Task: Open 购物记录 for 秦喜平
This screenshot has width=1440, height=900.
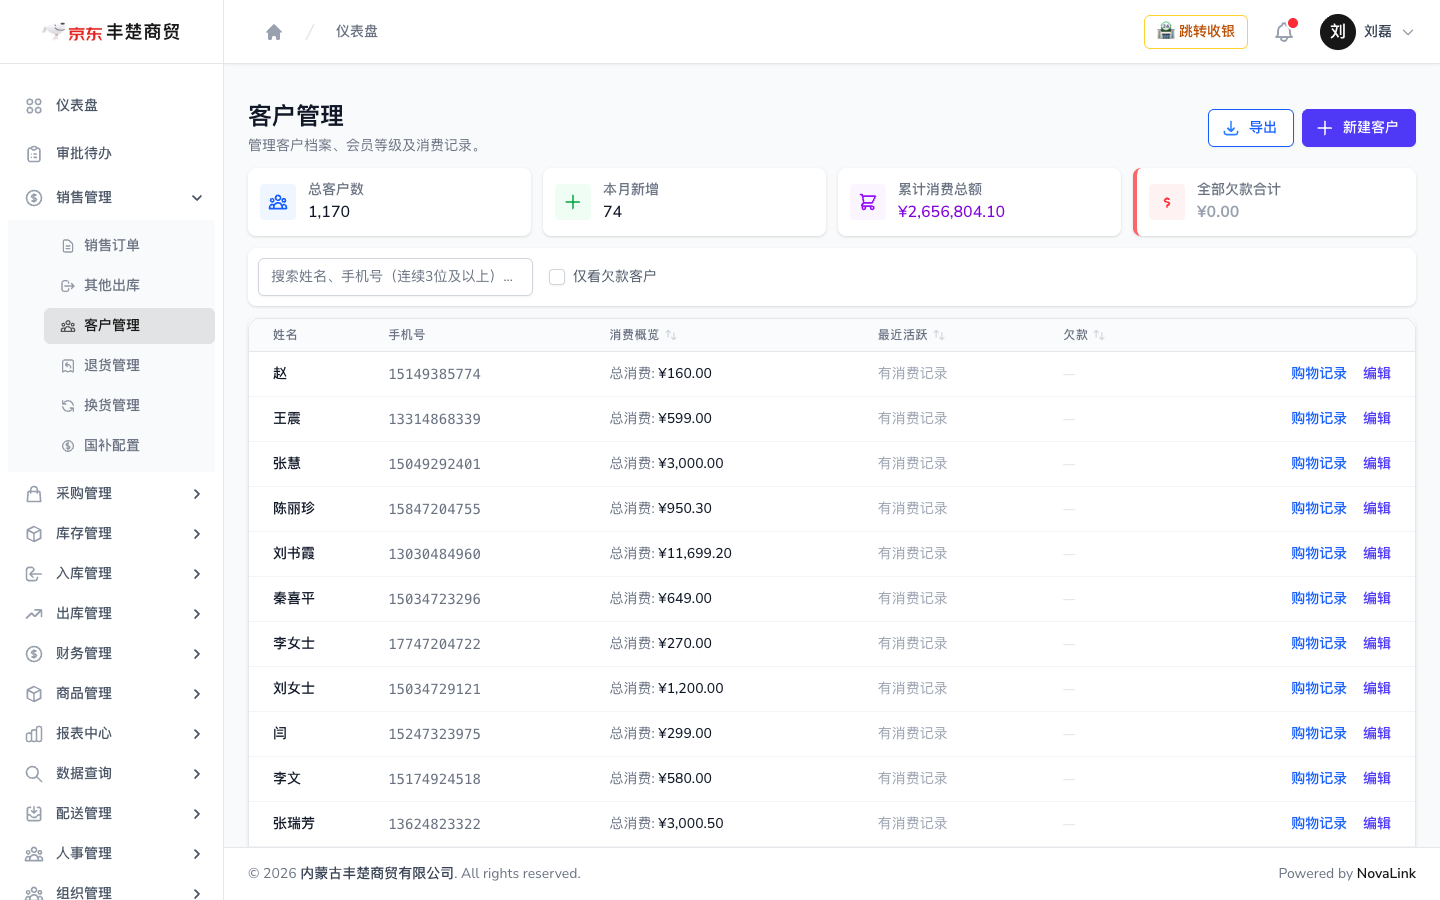Action: (1319, 599)
